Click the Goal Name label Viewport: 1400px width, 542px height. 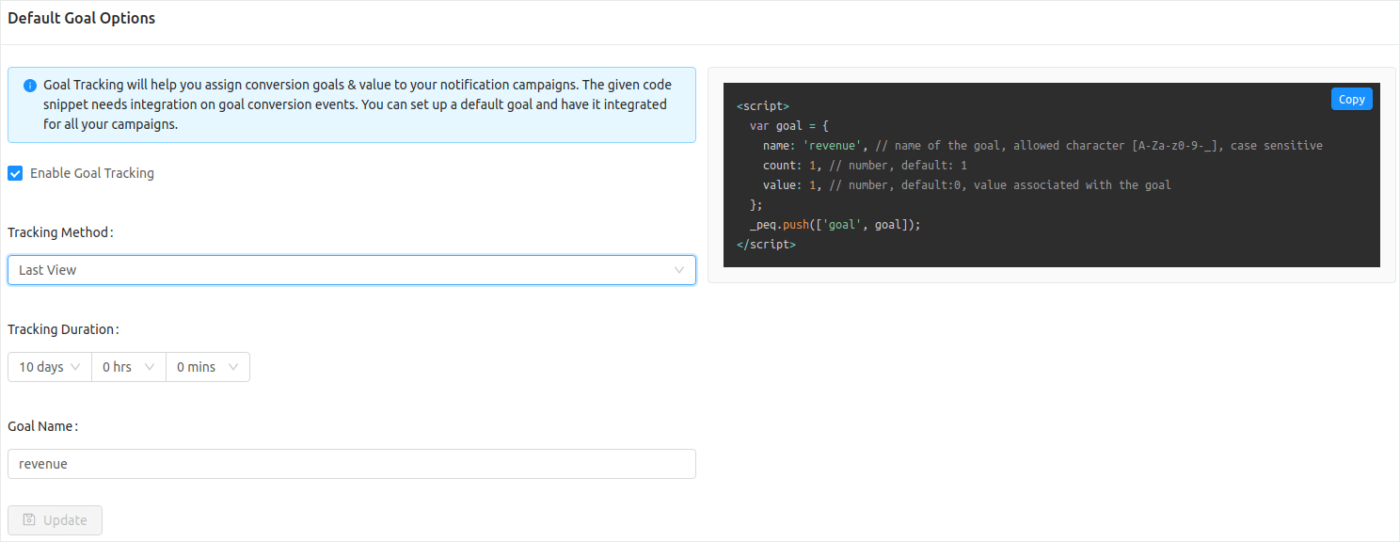43,426
